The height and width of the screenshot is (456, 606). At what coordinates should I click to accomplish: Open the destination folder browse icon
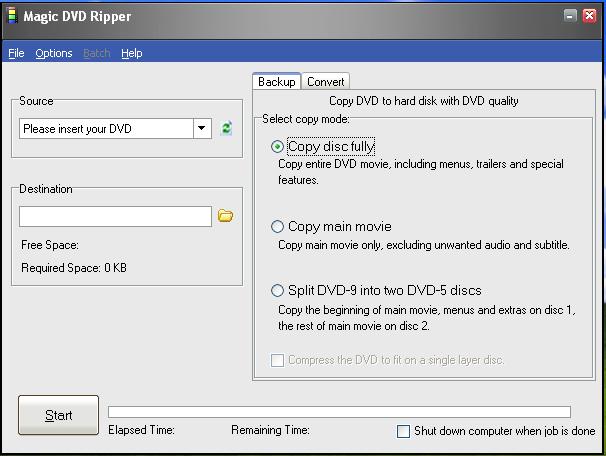point(225,216)
